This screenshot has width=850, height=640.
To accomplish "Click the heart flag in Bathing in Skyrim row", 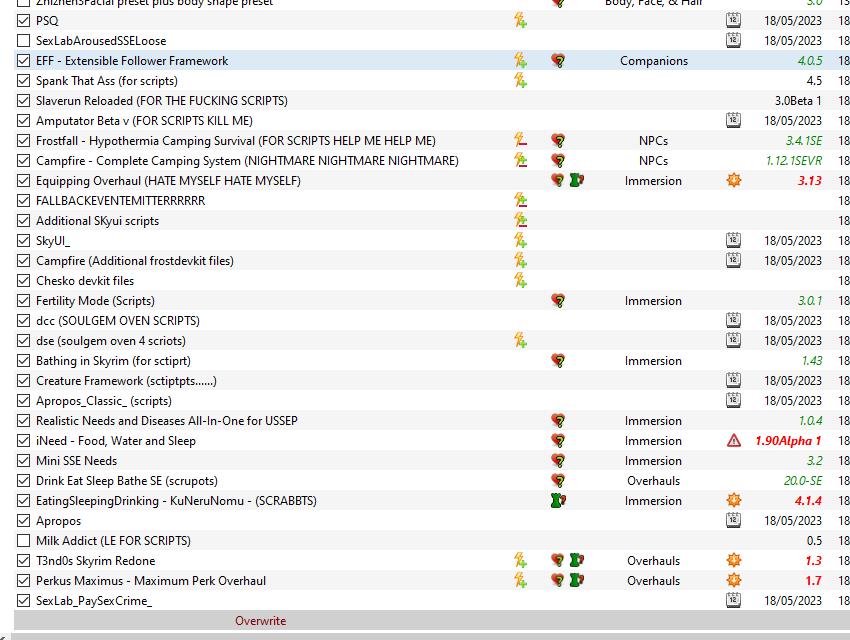I will pos(558,361).
